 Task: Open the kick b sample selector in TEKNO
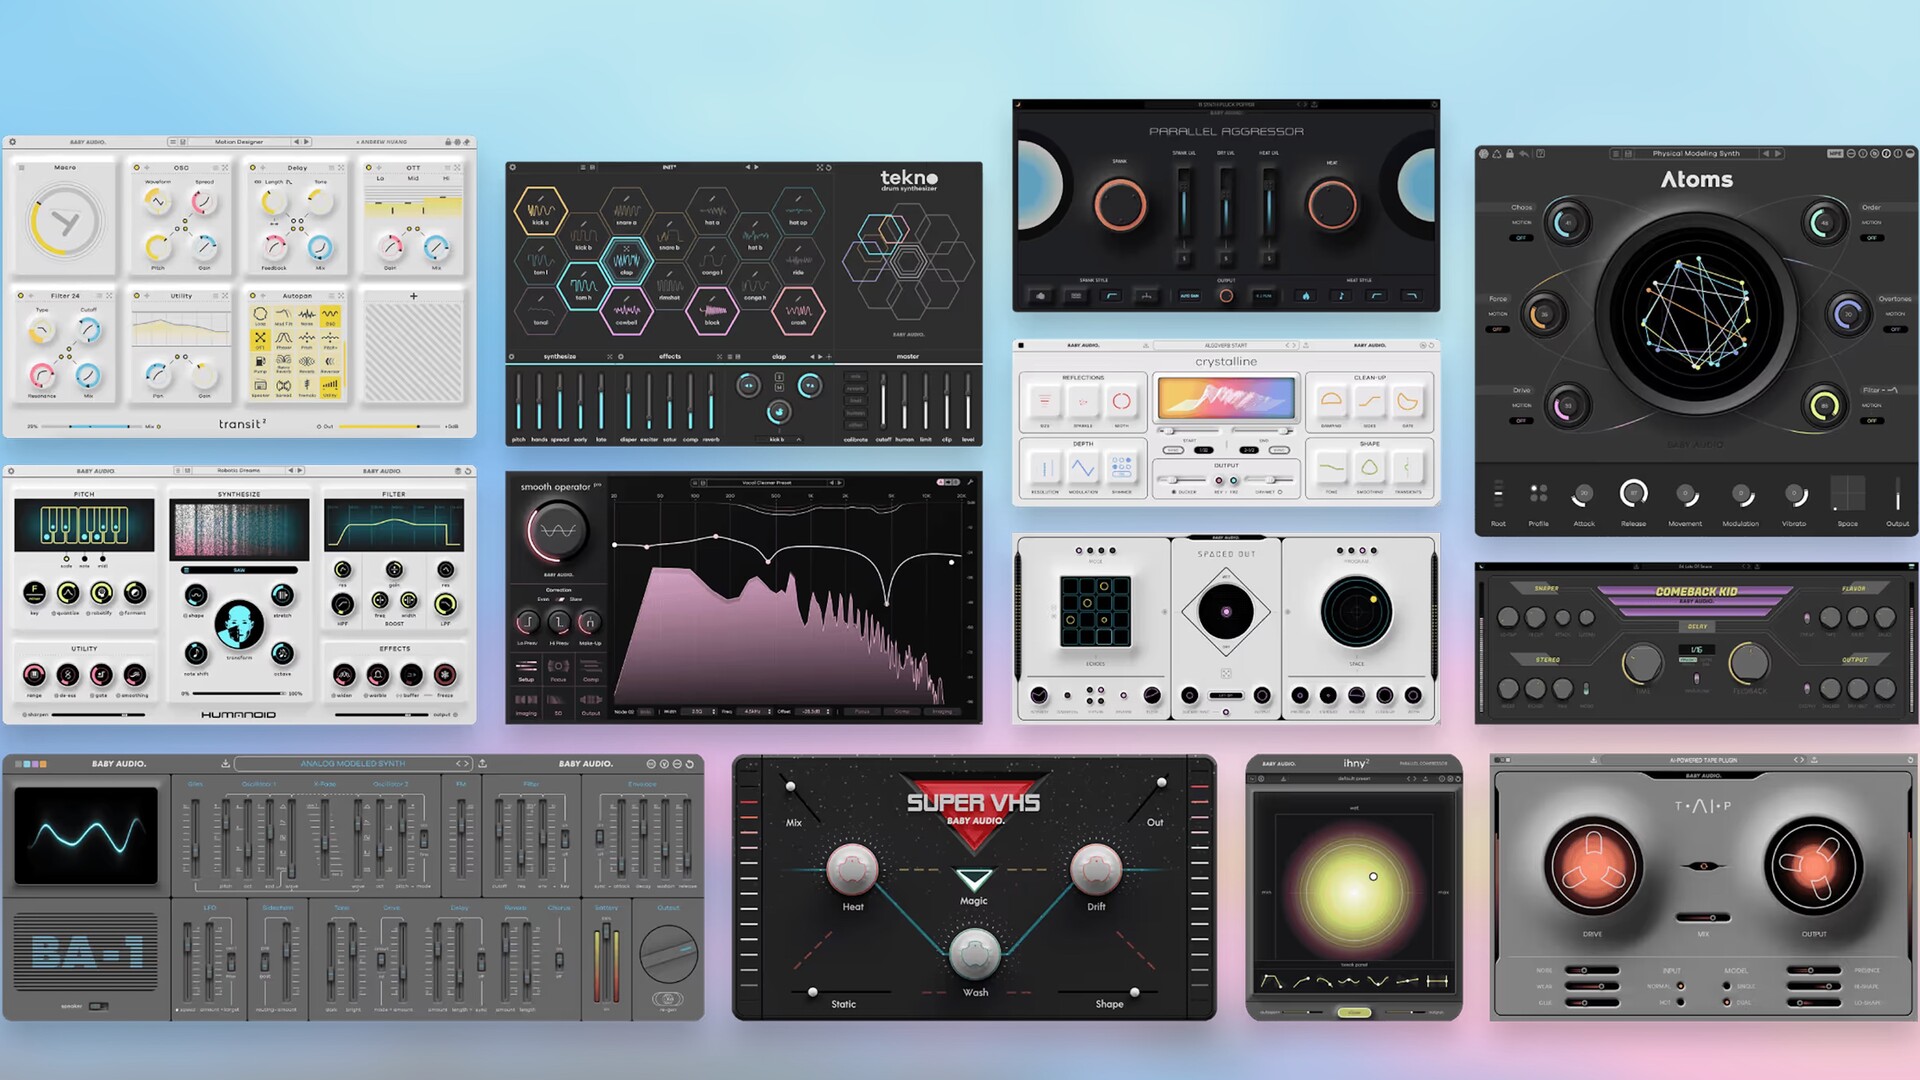(778, 439)
